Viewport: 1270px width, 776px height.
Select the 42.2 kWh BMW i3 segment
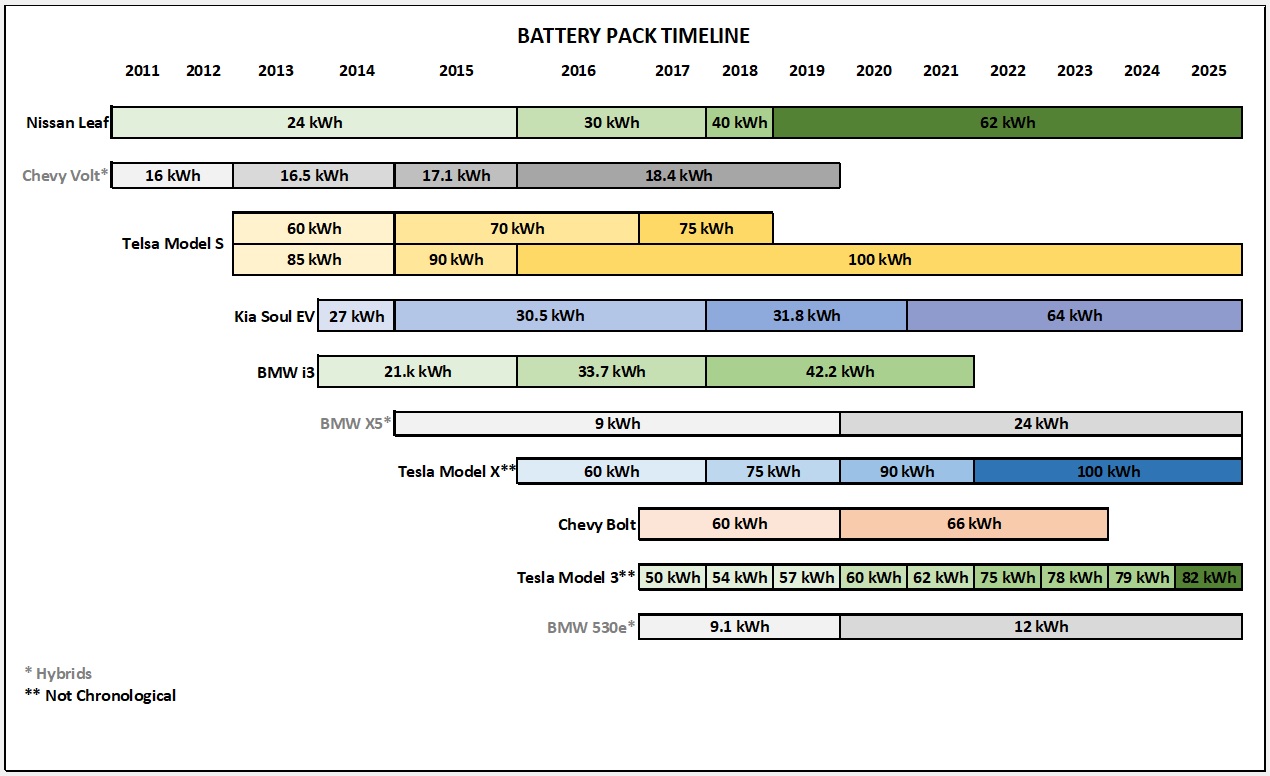tap(840, 371)
